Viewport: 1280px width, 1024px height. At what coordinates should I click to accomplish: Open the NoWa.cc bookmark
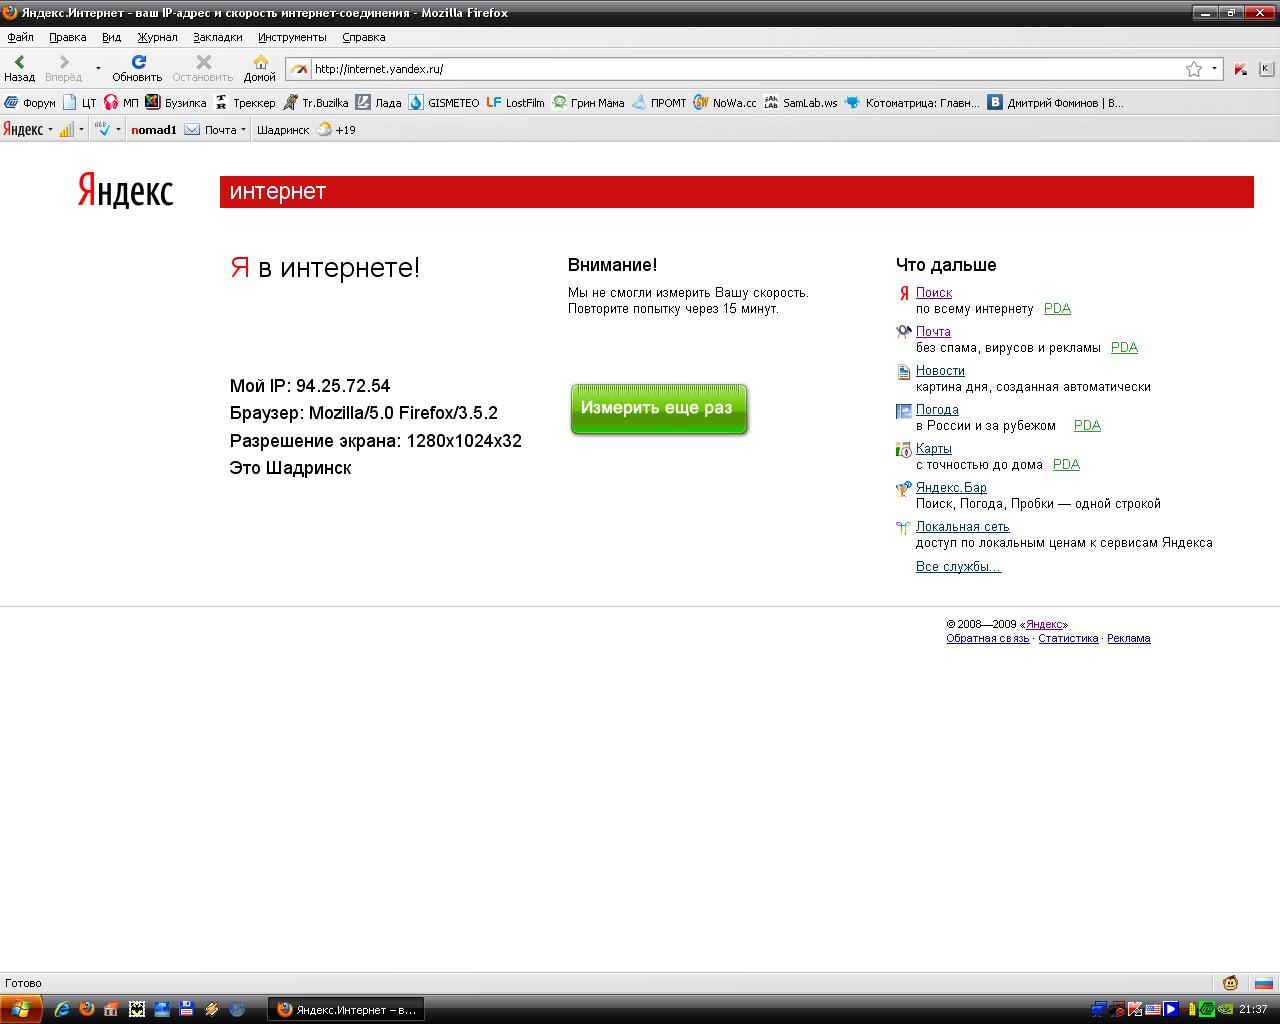pyautogui.click(x=725, y=102)
